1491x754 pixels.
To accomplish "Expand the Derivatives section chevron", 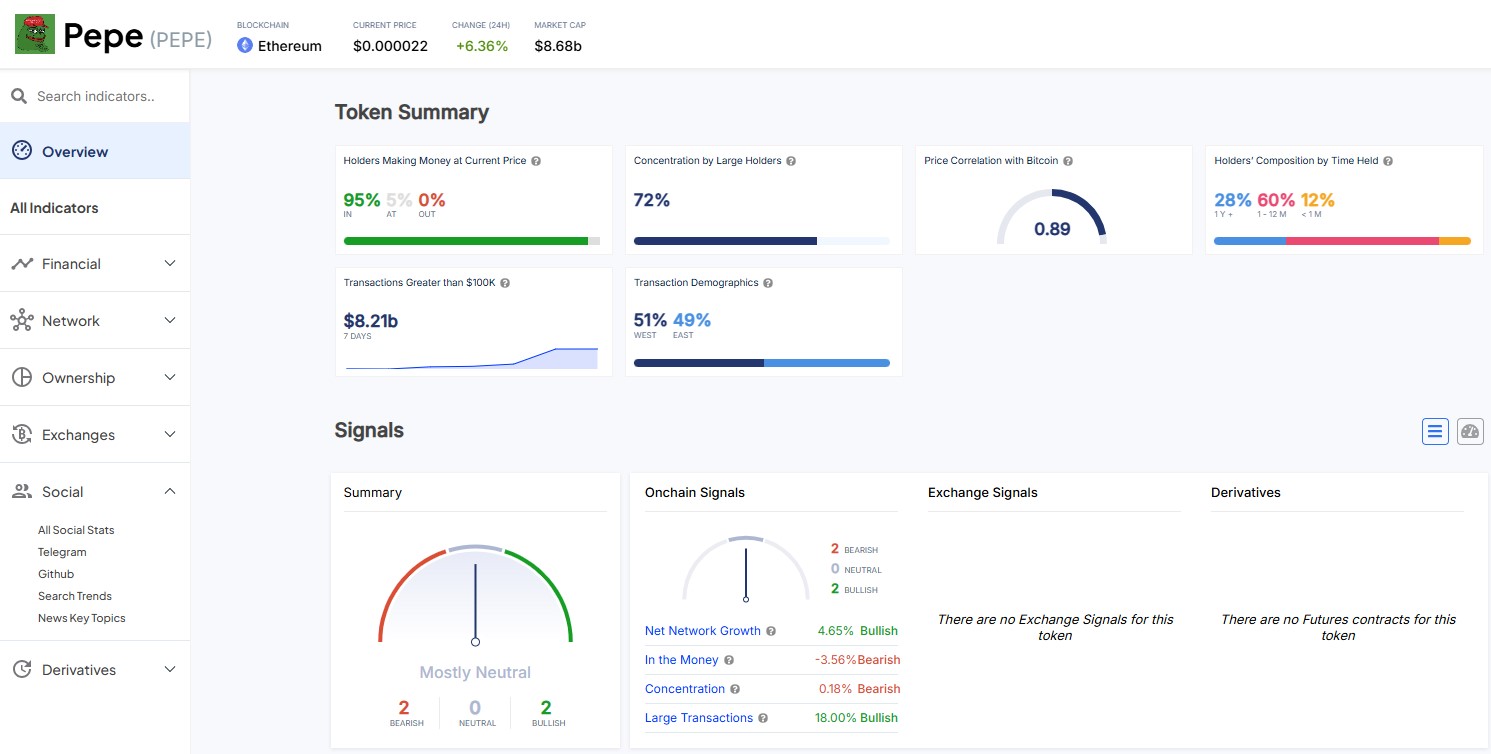I will tap(170, 670).
